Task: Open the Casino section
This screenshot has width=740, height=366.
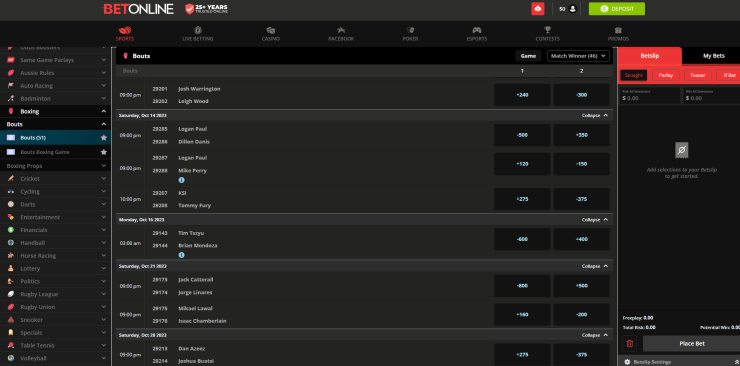Action: pos(270,33)
